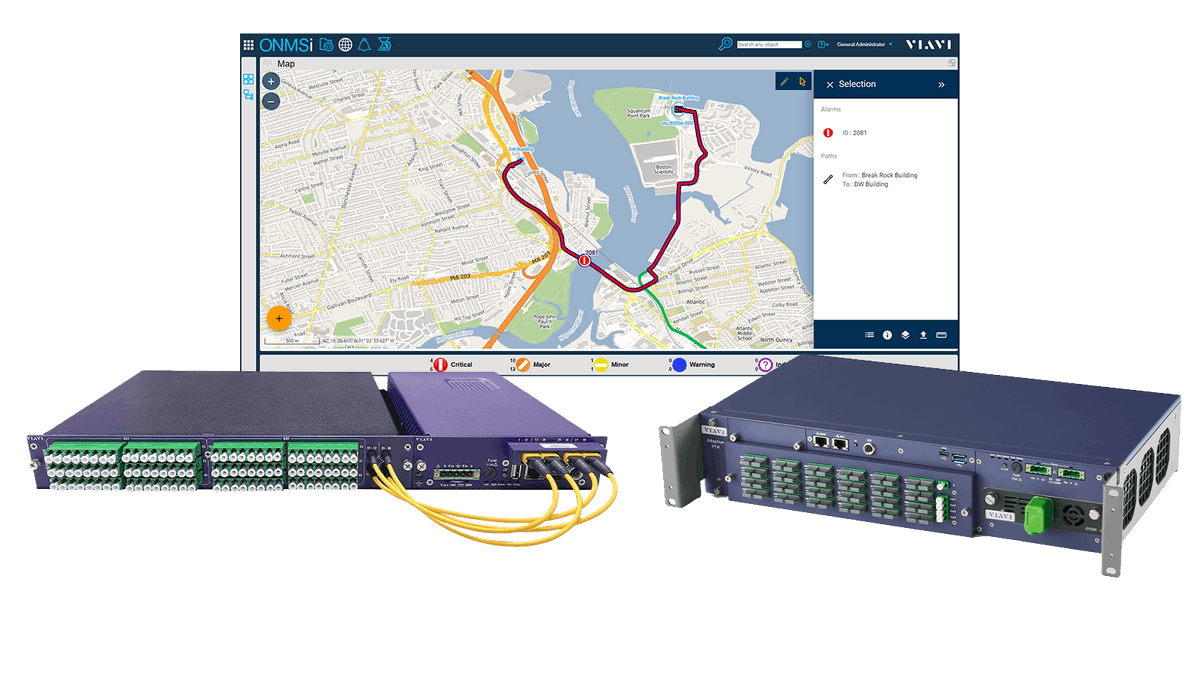Select the pencil drawing tool above the map
1200x675 pixels.
click(x=783, y=82)
